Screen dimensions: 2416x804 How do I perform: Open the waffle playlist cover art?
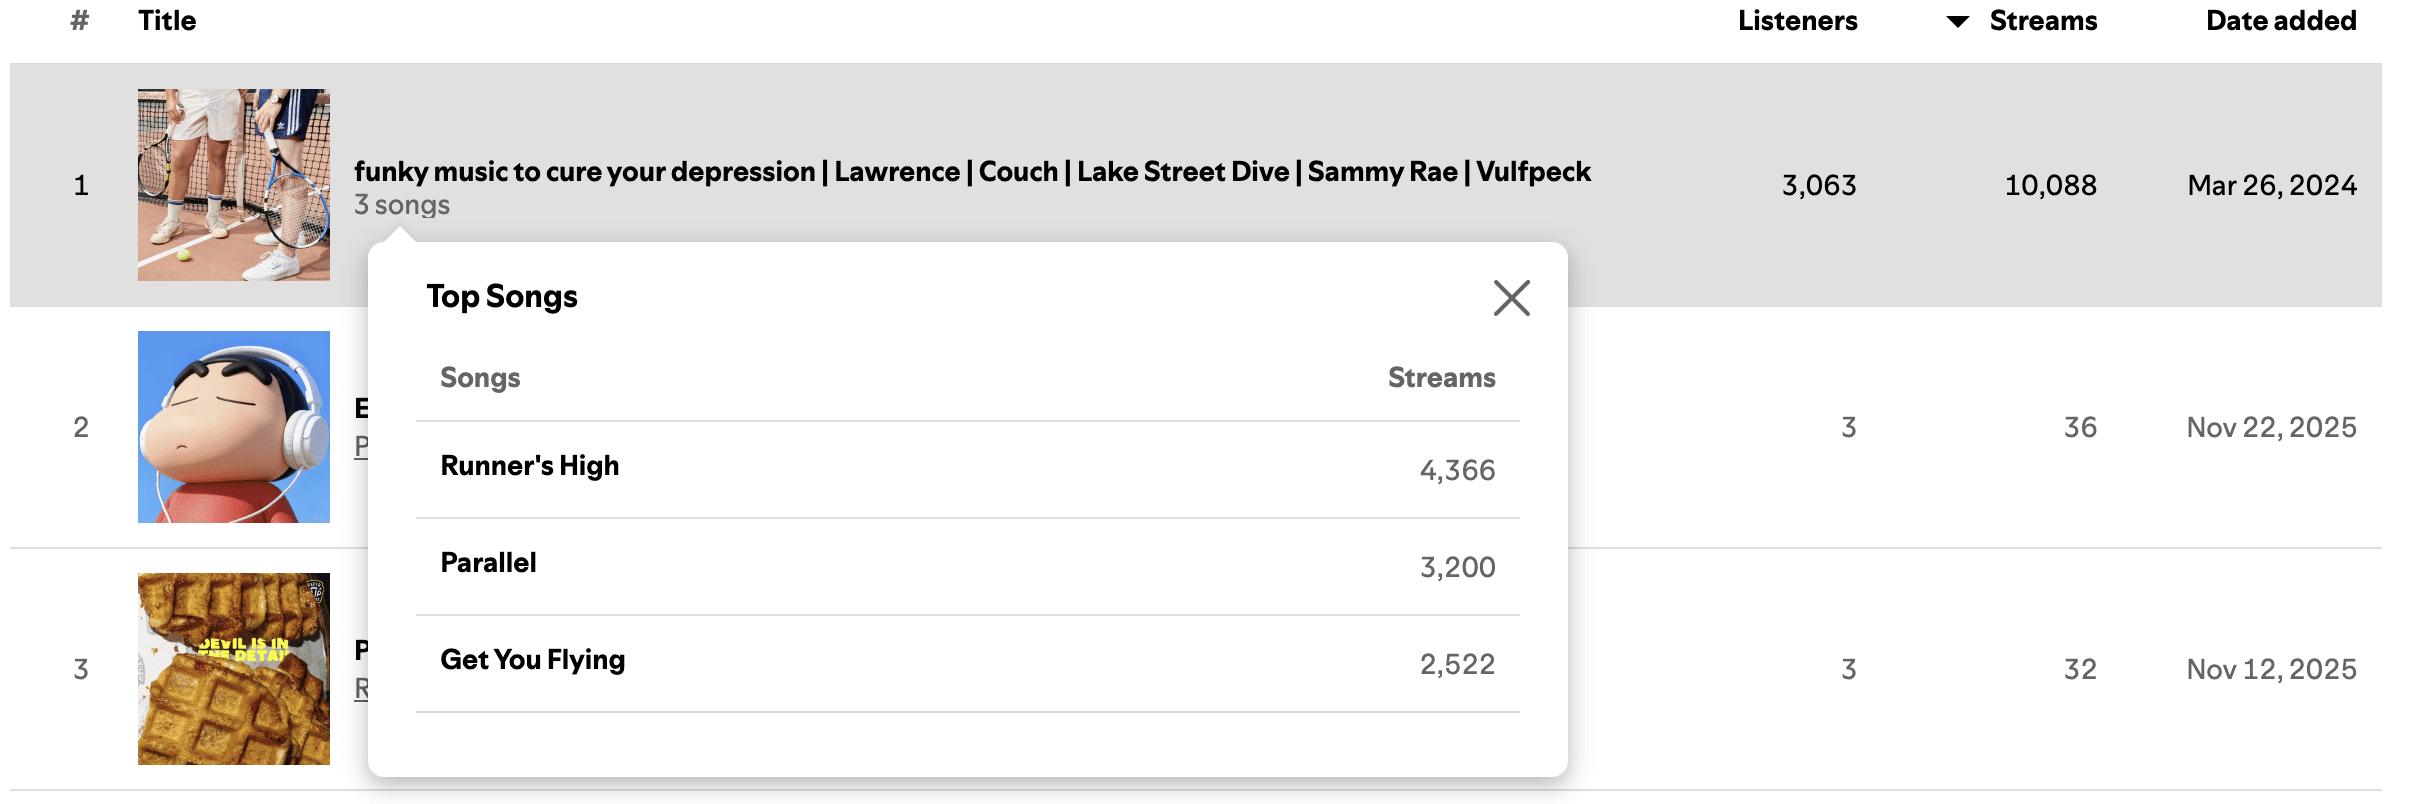tap(234, 669)
